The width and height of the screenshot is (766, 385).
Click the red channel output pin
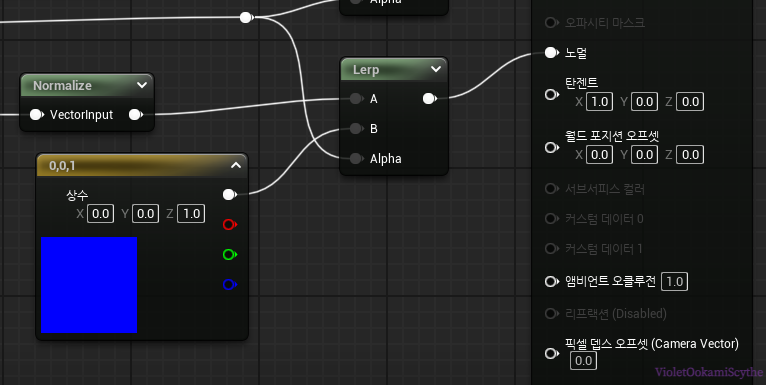(x=230, y=224)
